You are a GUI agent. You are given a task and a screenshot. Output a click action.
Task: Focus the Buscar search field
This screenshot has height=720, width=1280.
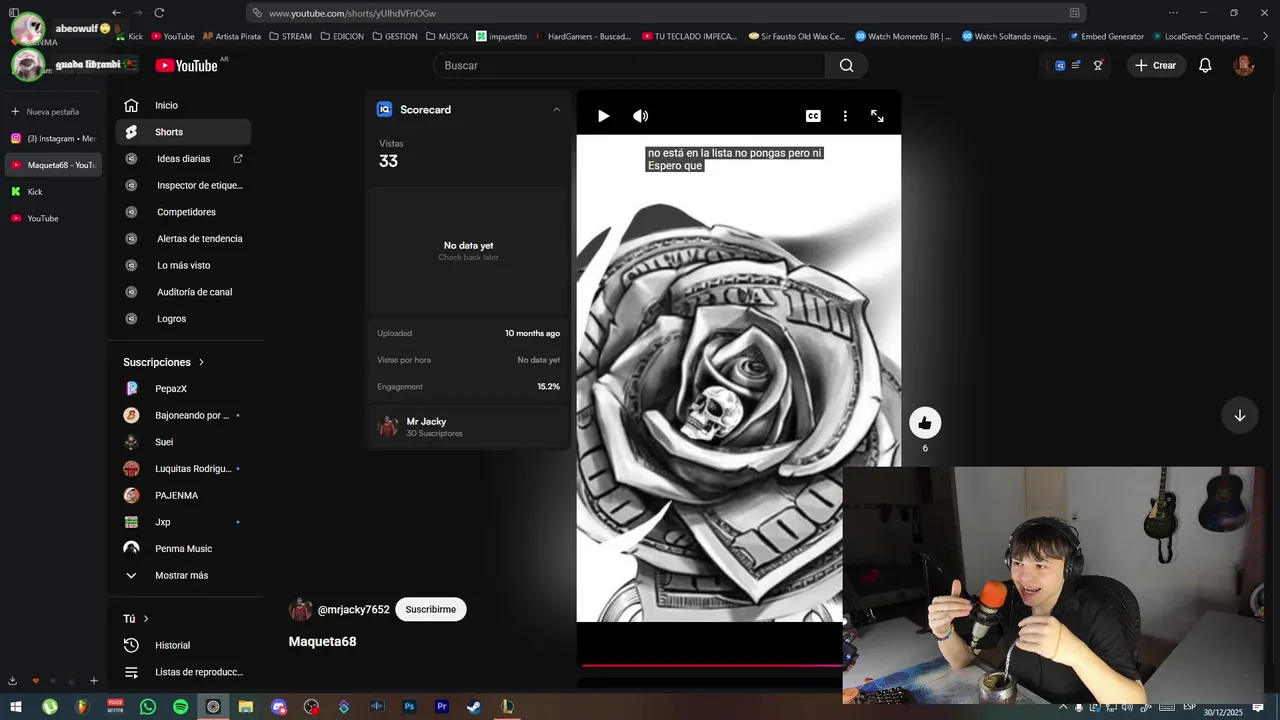[630, 65]
